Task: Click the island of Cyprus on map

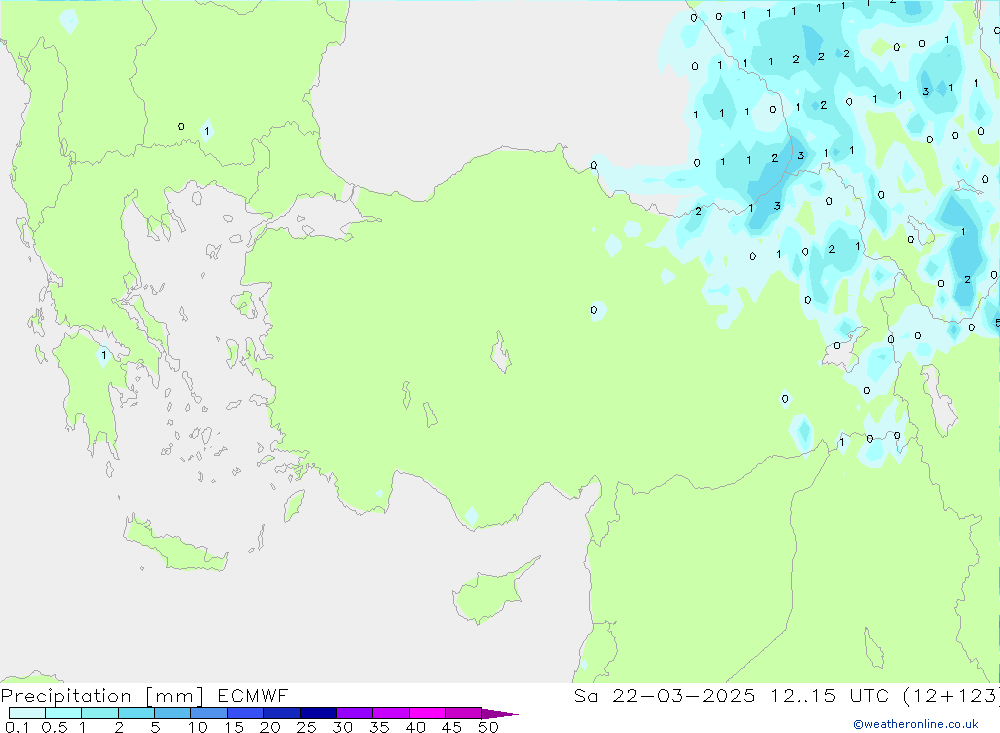Action: click(488, 594)
